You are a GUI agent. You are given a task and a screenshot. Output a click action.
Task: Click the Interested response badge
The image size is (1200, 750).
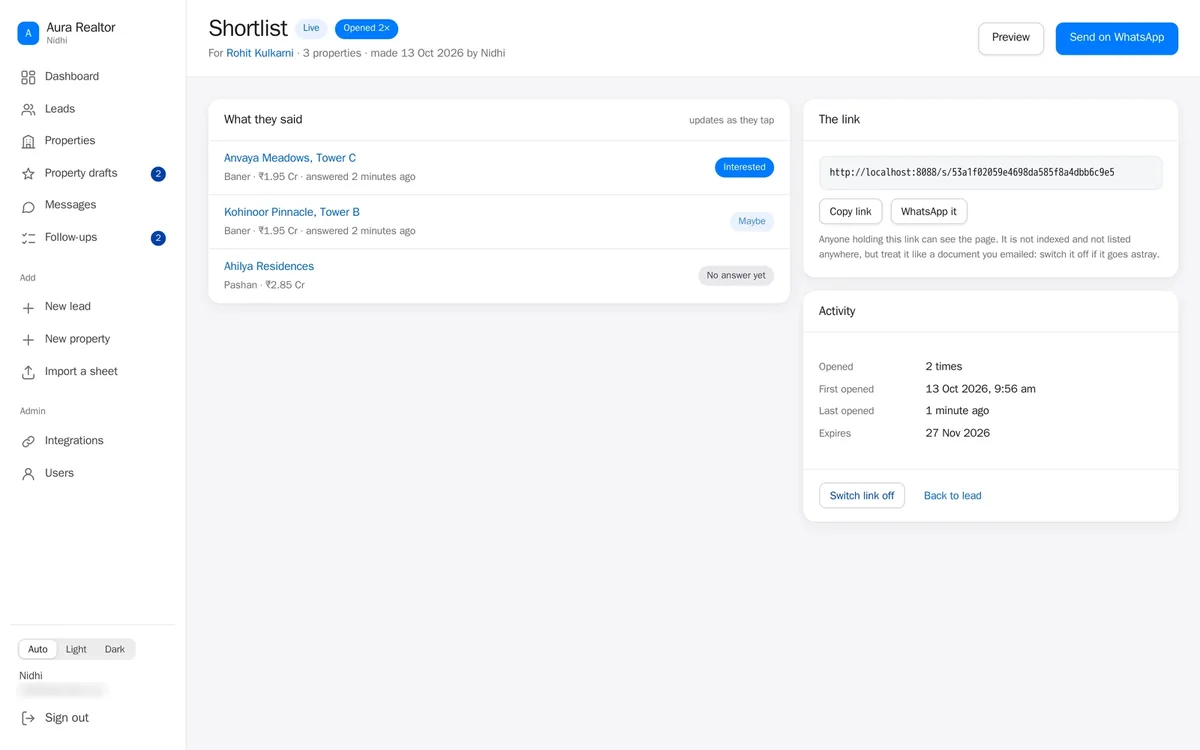coord(744,168)
